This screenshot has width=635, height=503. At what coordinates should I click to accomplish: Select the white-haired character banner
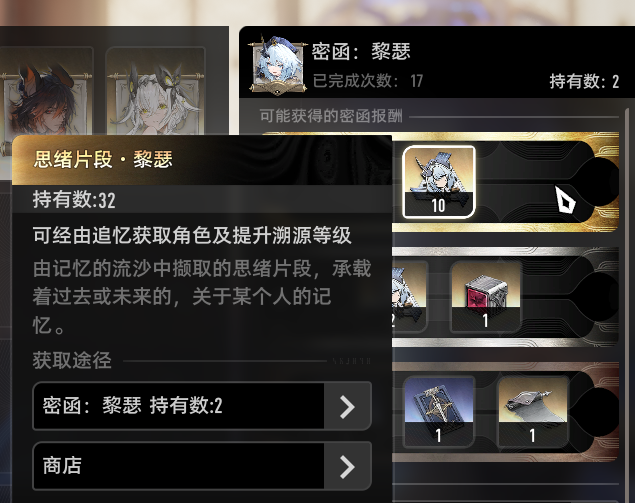point(155,91)
